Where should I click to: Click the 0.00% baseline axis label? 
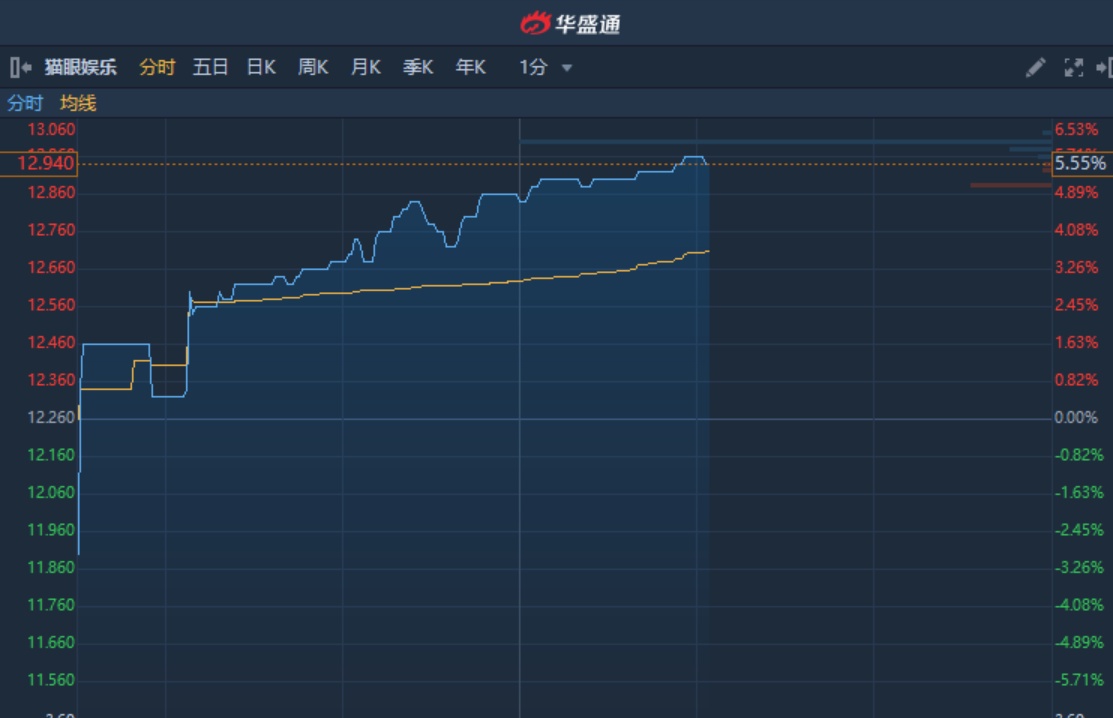tap(1075, 417)
